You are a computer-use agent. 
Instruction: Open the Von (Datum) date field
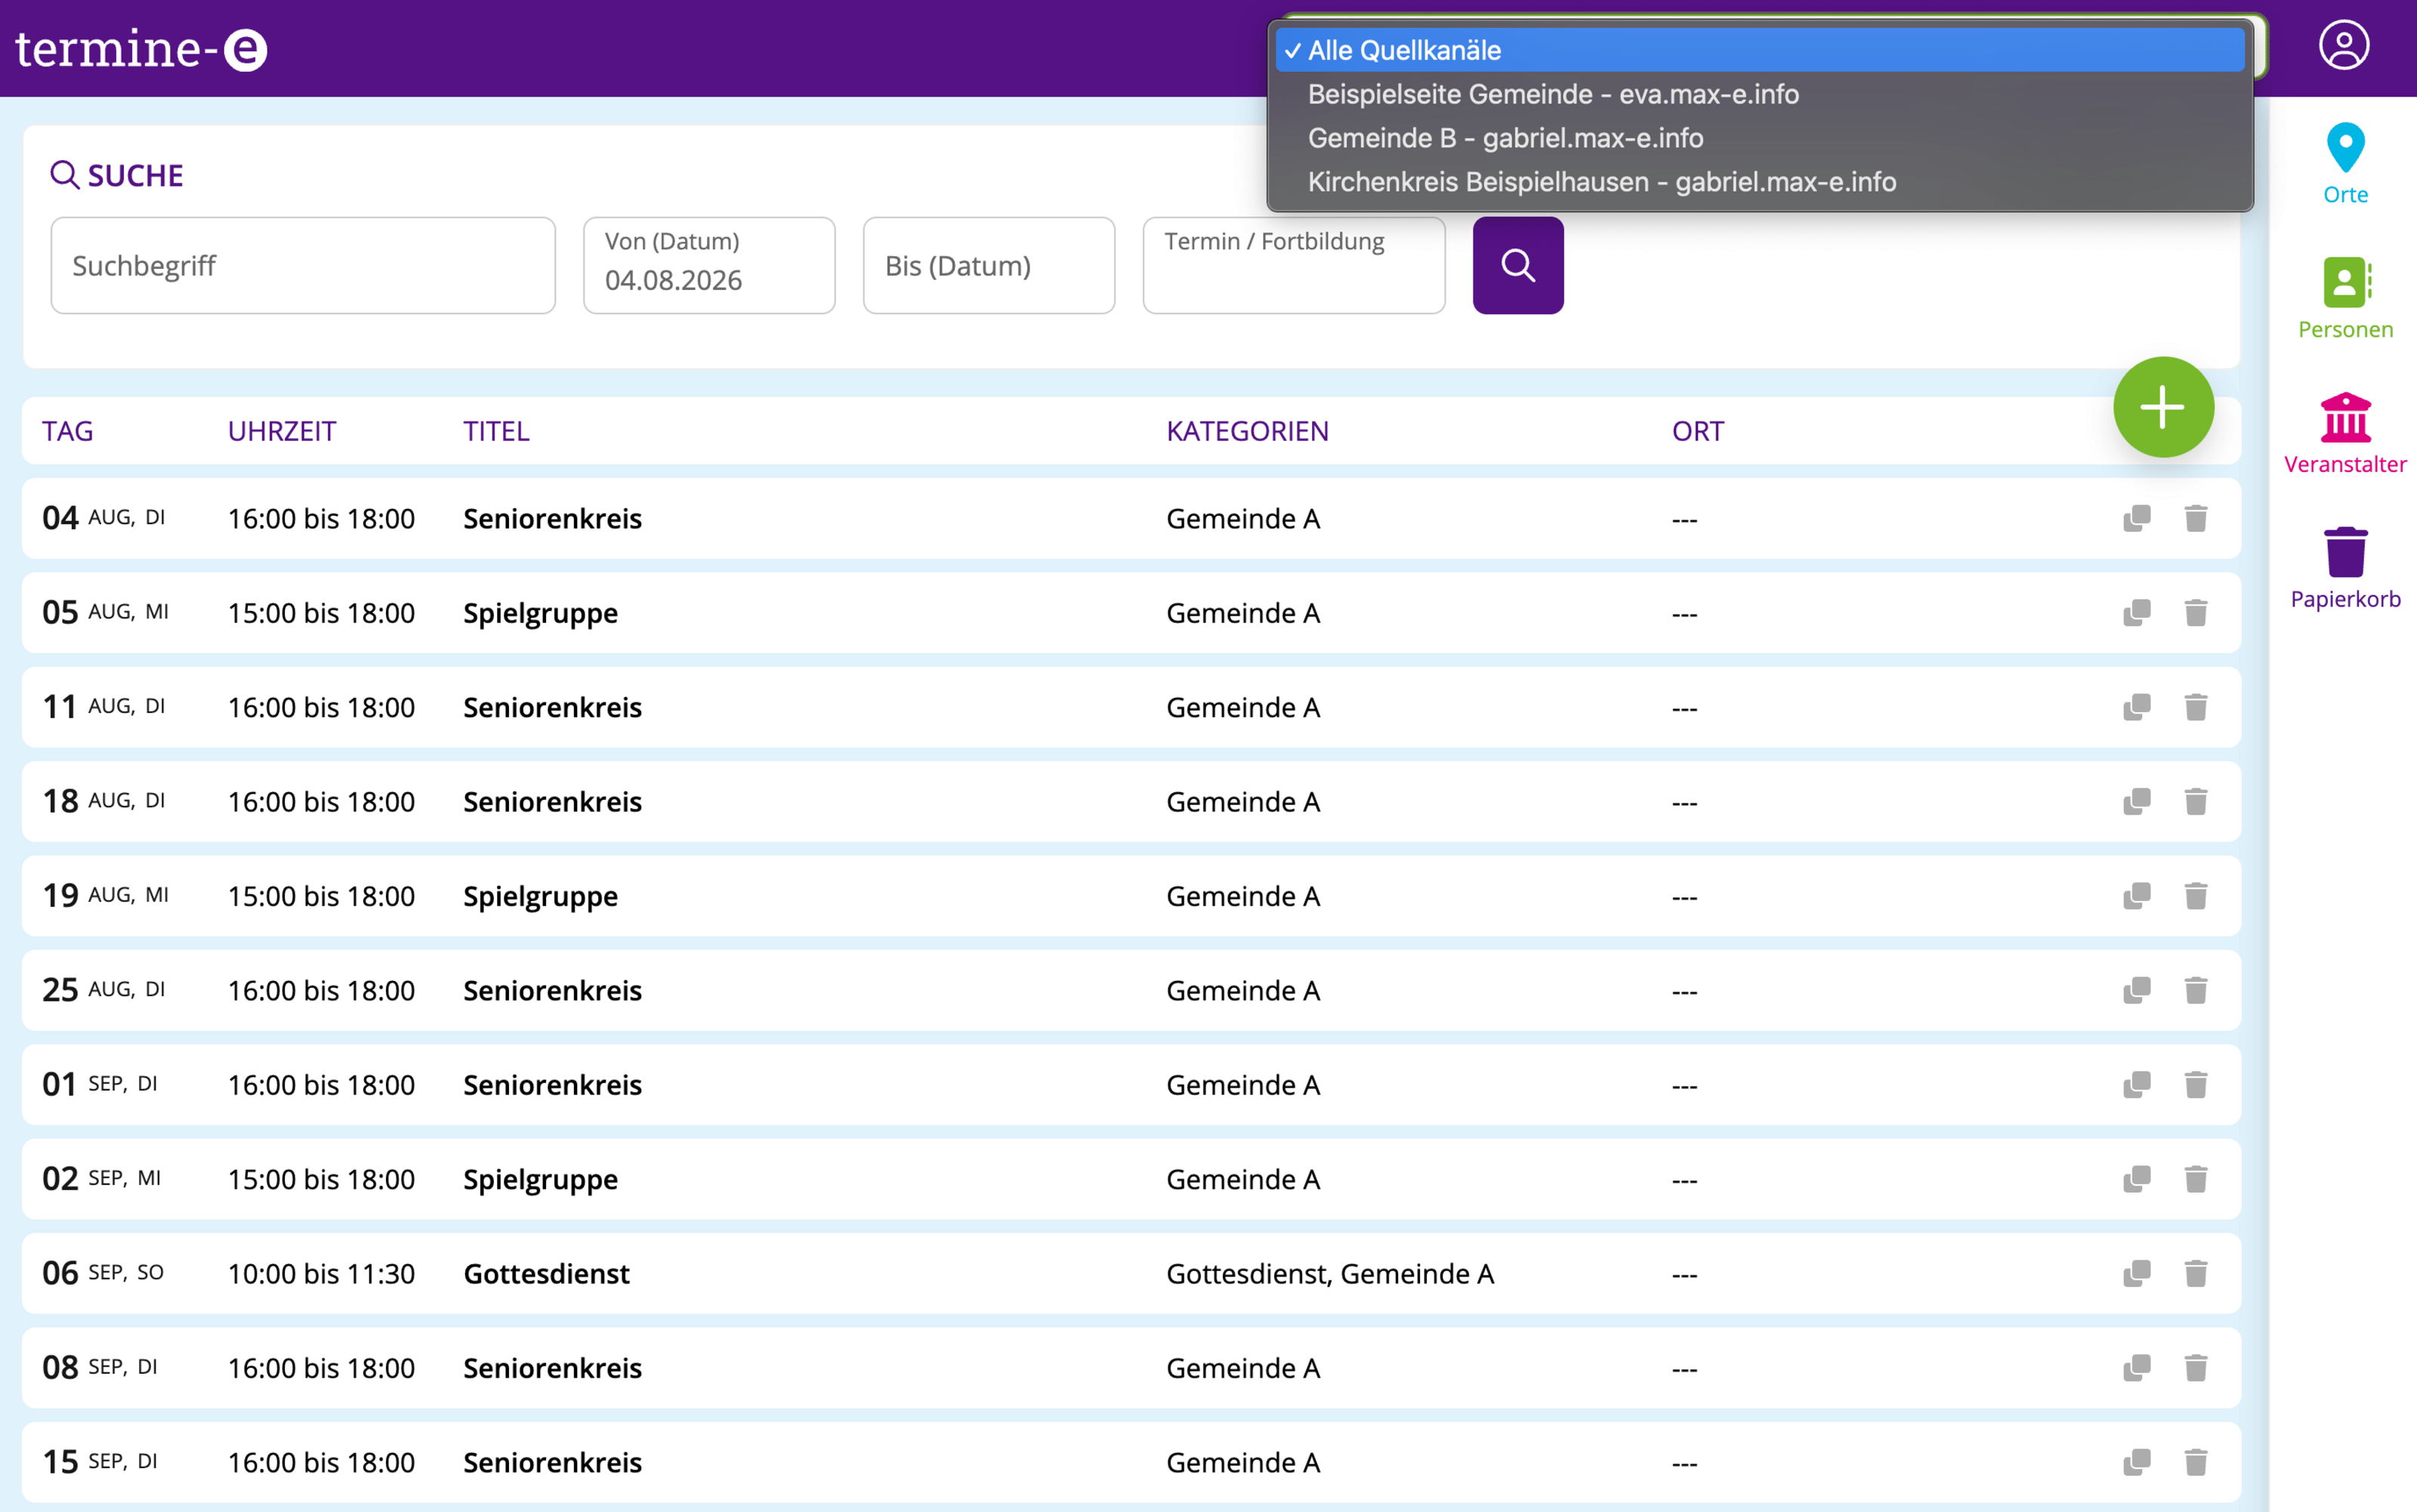tap(709, 265)
